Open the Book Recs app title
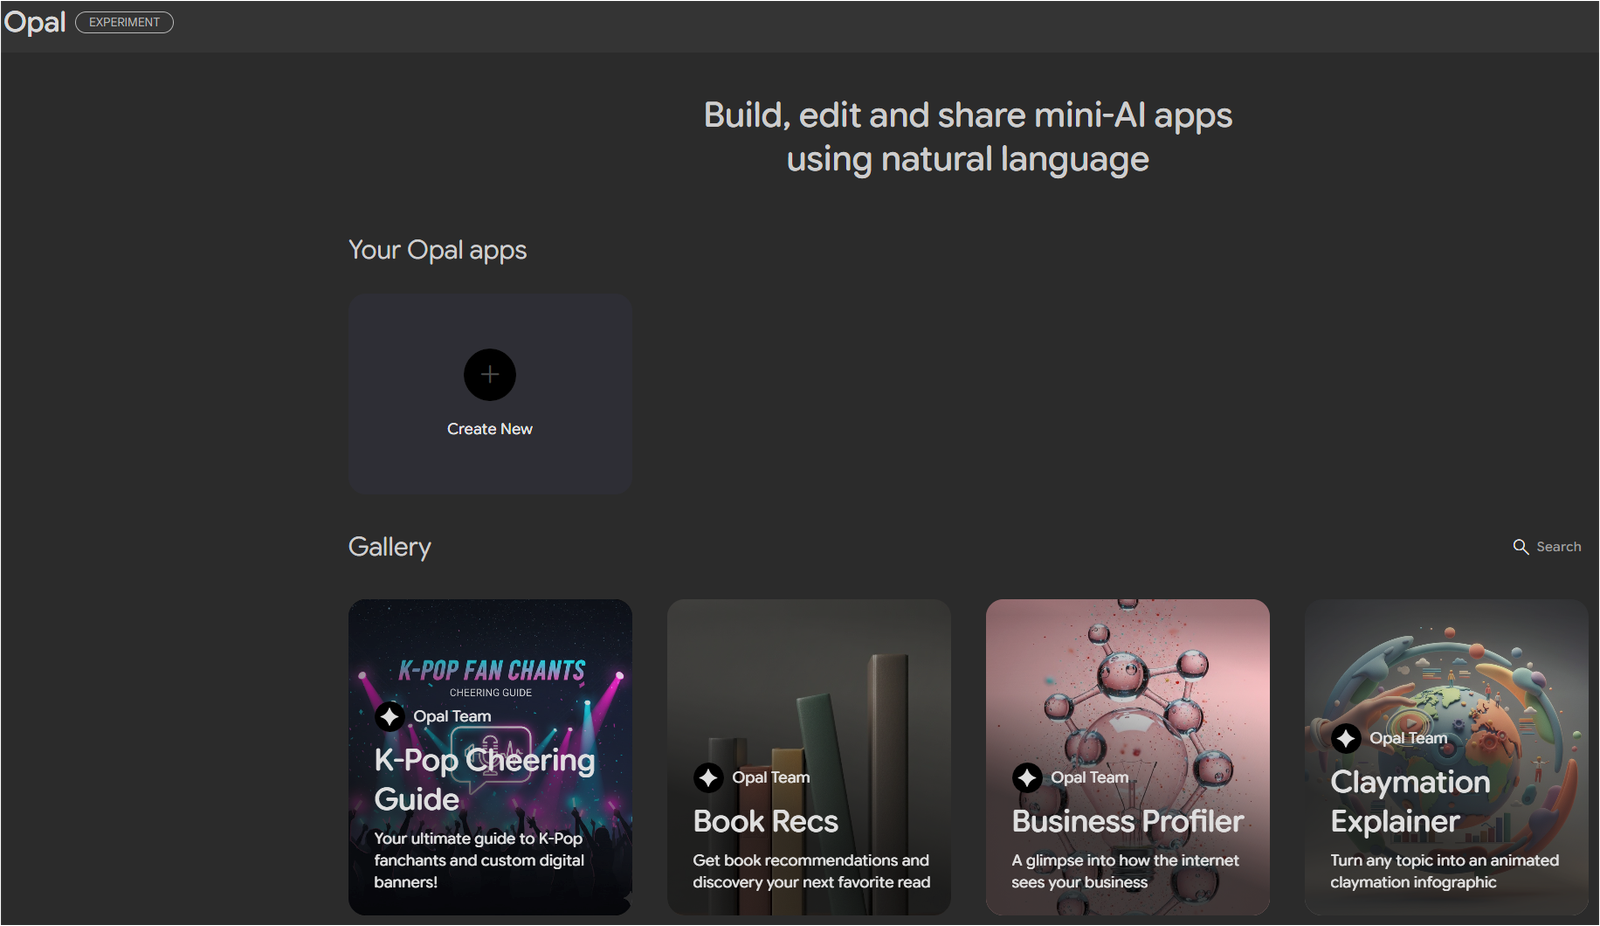The width and height of the screenshot is (1600, 926). [766, 821]
